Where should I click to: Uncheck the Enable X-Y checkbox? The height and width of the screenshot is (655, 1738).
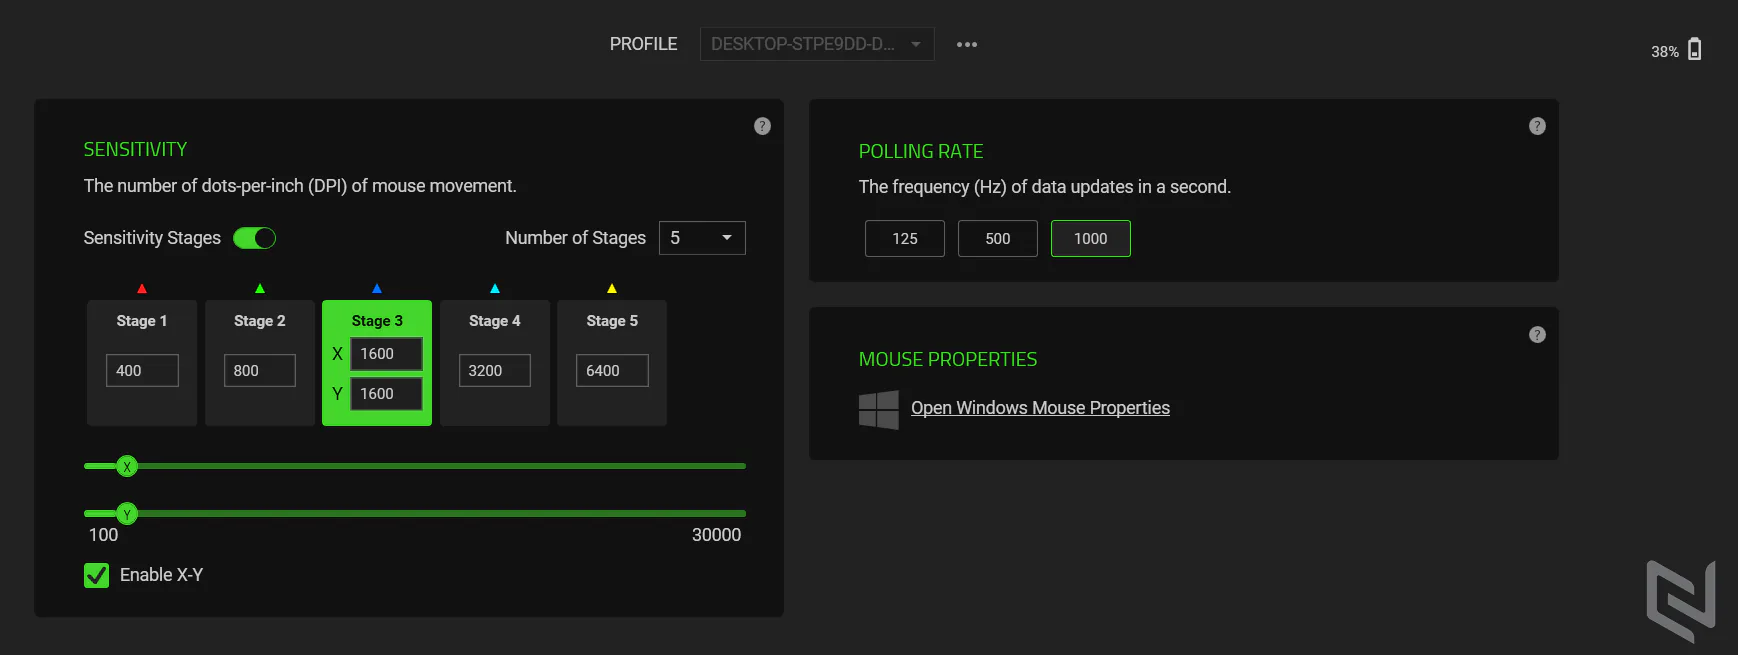pyautogui.click(x=96, y=575)
